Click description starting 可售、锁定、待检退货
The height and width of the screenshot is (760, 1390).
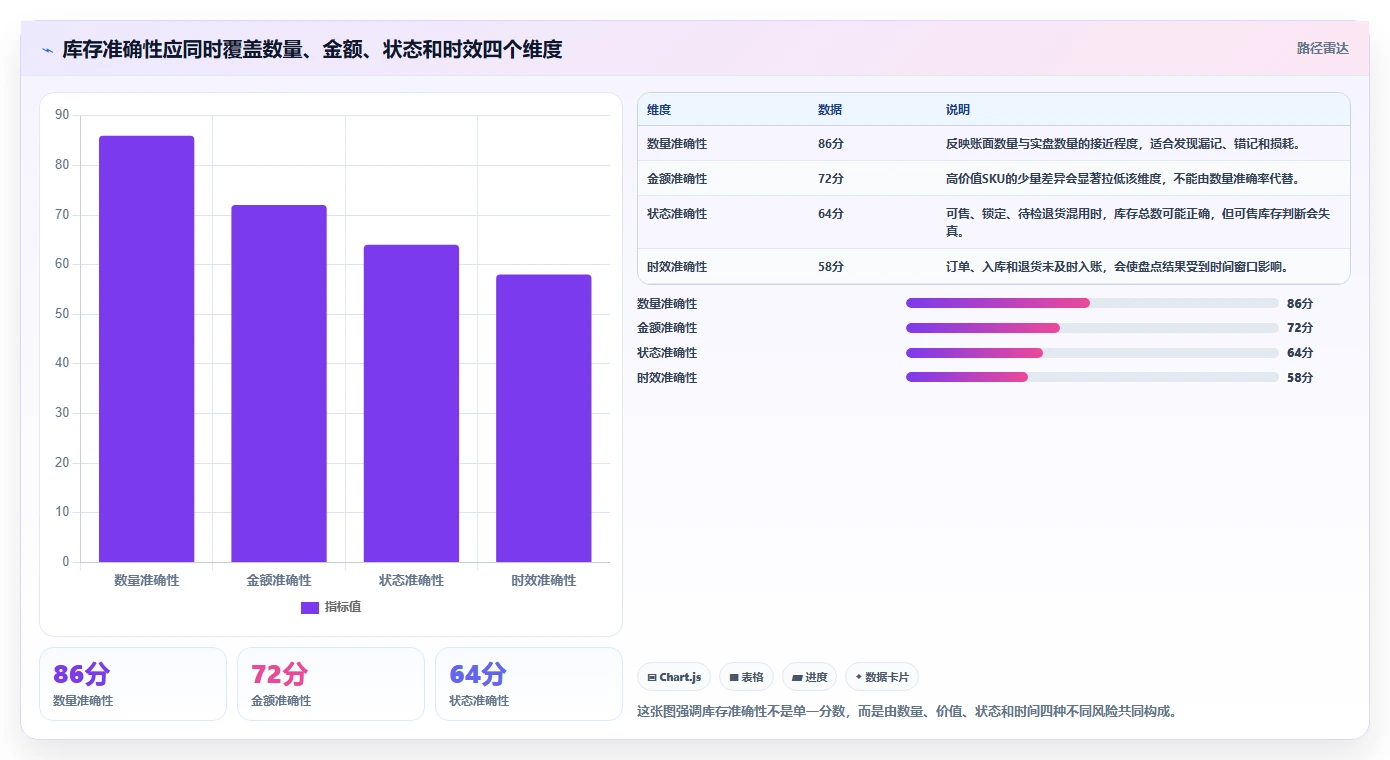pos(1138,223)
